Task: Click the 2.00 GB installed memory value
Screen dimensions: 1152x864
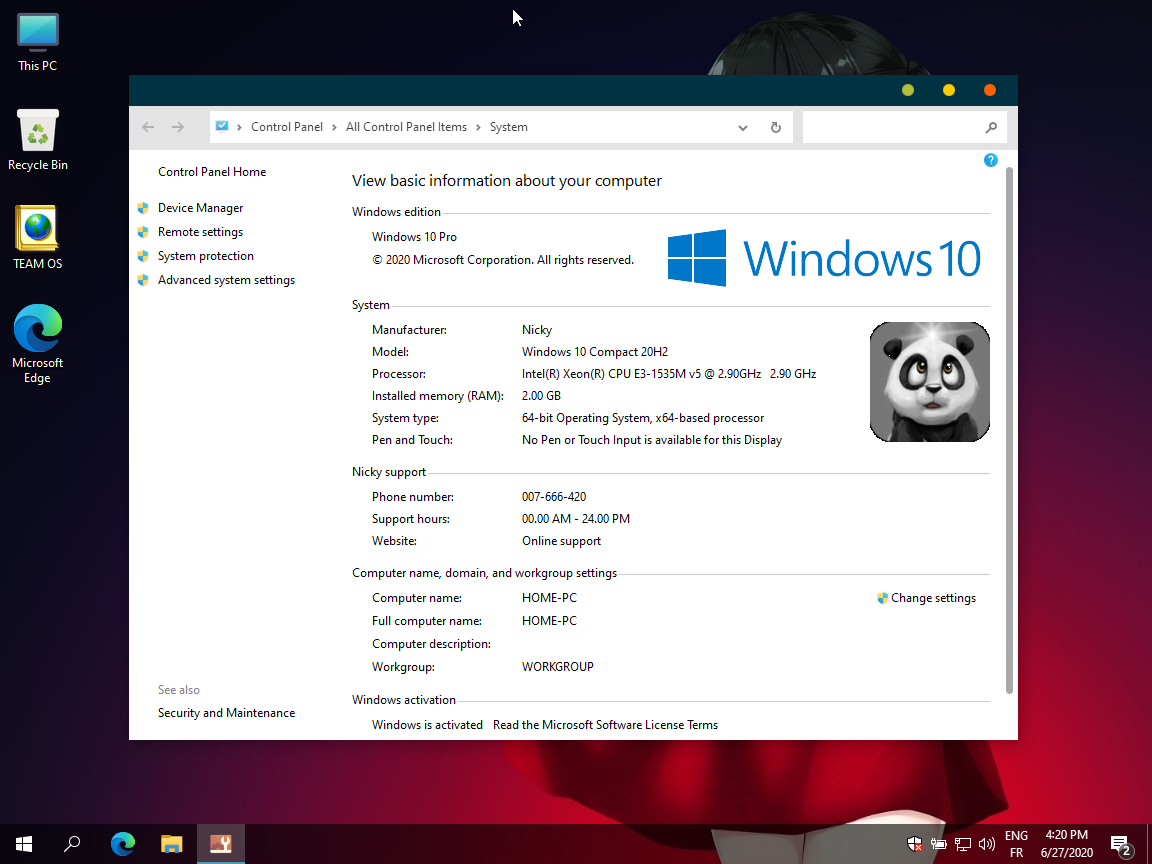Action: (541, 396)
